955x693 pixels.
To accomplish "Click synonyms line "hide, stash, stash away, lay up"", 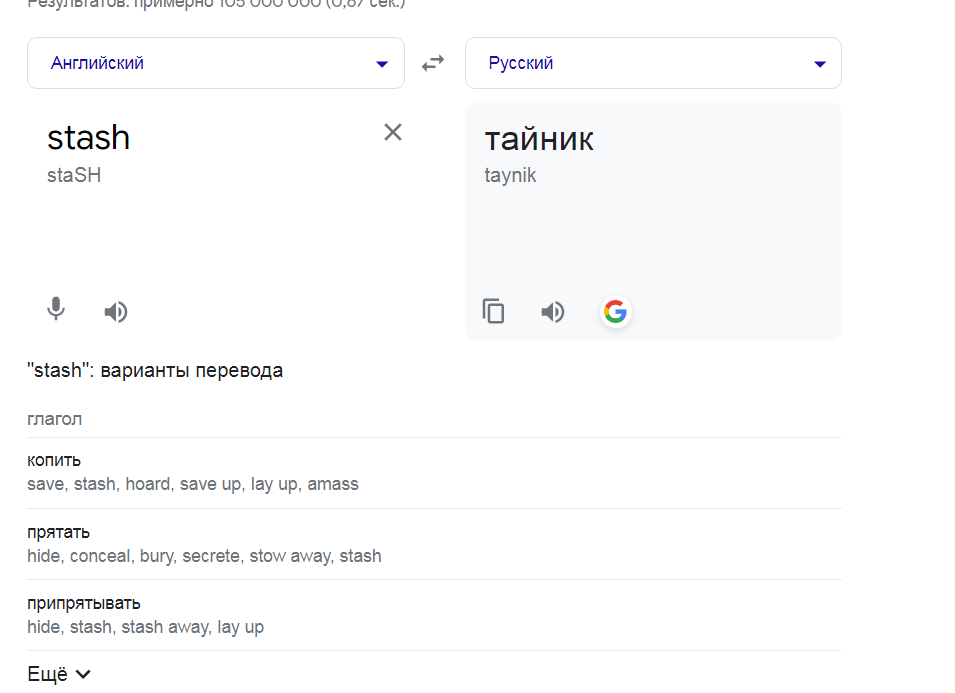I will click(146, 627).
